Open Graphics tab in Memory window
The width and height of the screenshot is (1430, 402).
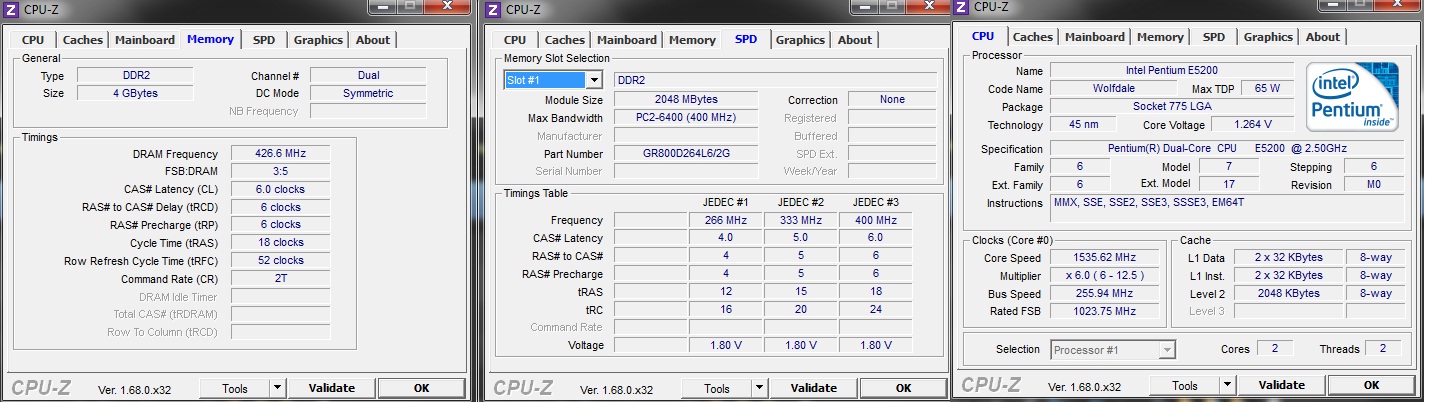318,40
